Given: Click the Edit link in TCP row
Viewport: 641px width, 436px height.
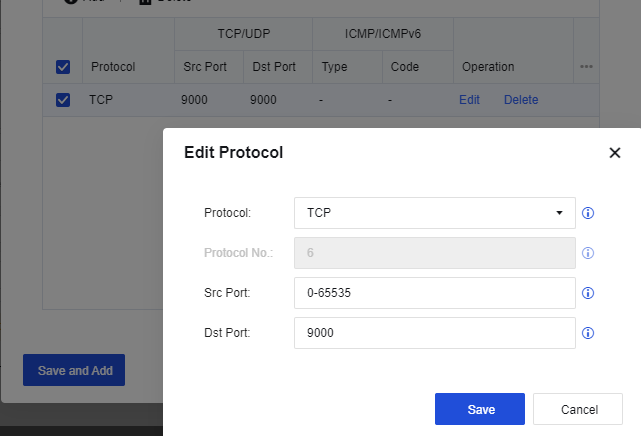Looking at the screenshot, I should pyautogui.click(x=469, y=100).
